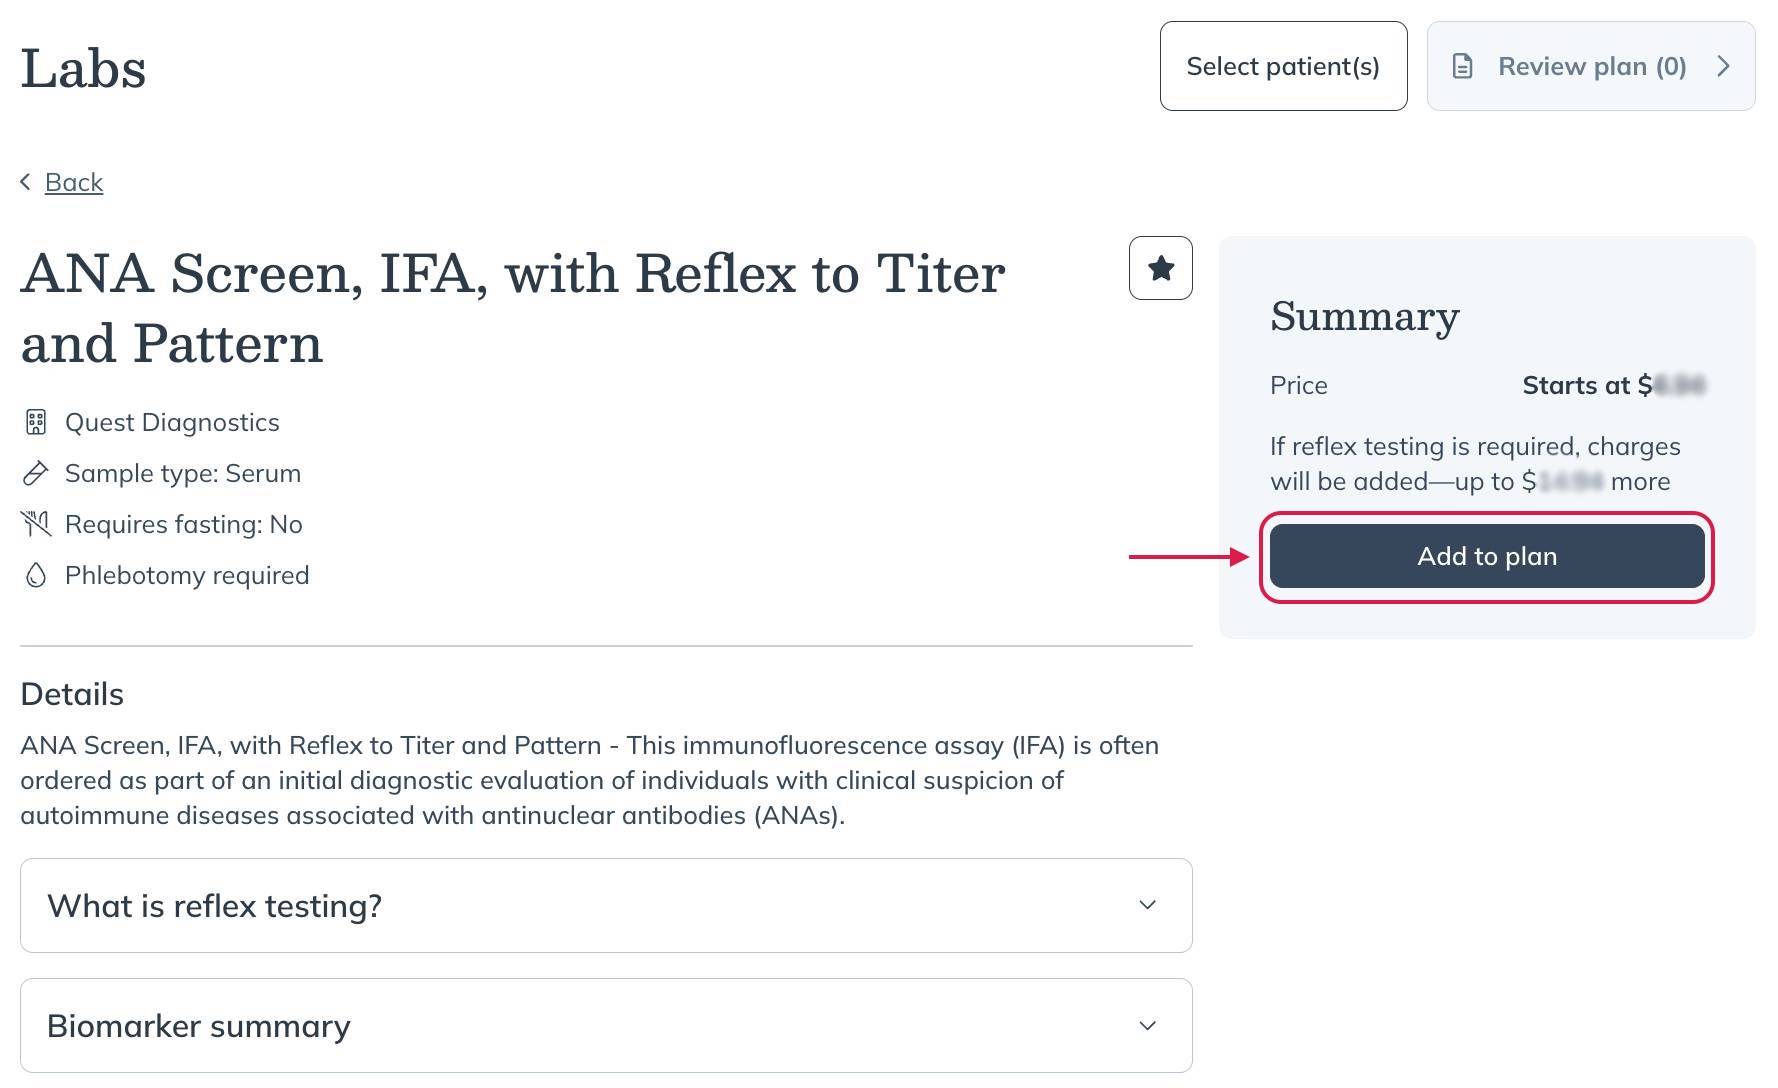Click the Labs page heading

83,68
